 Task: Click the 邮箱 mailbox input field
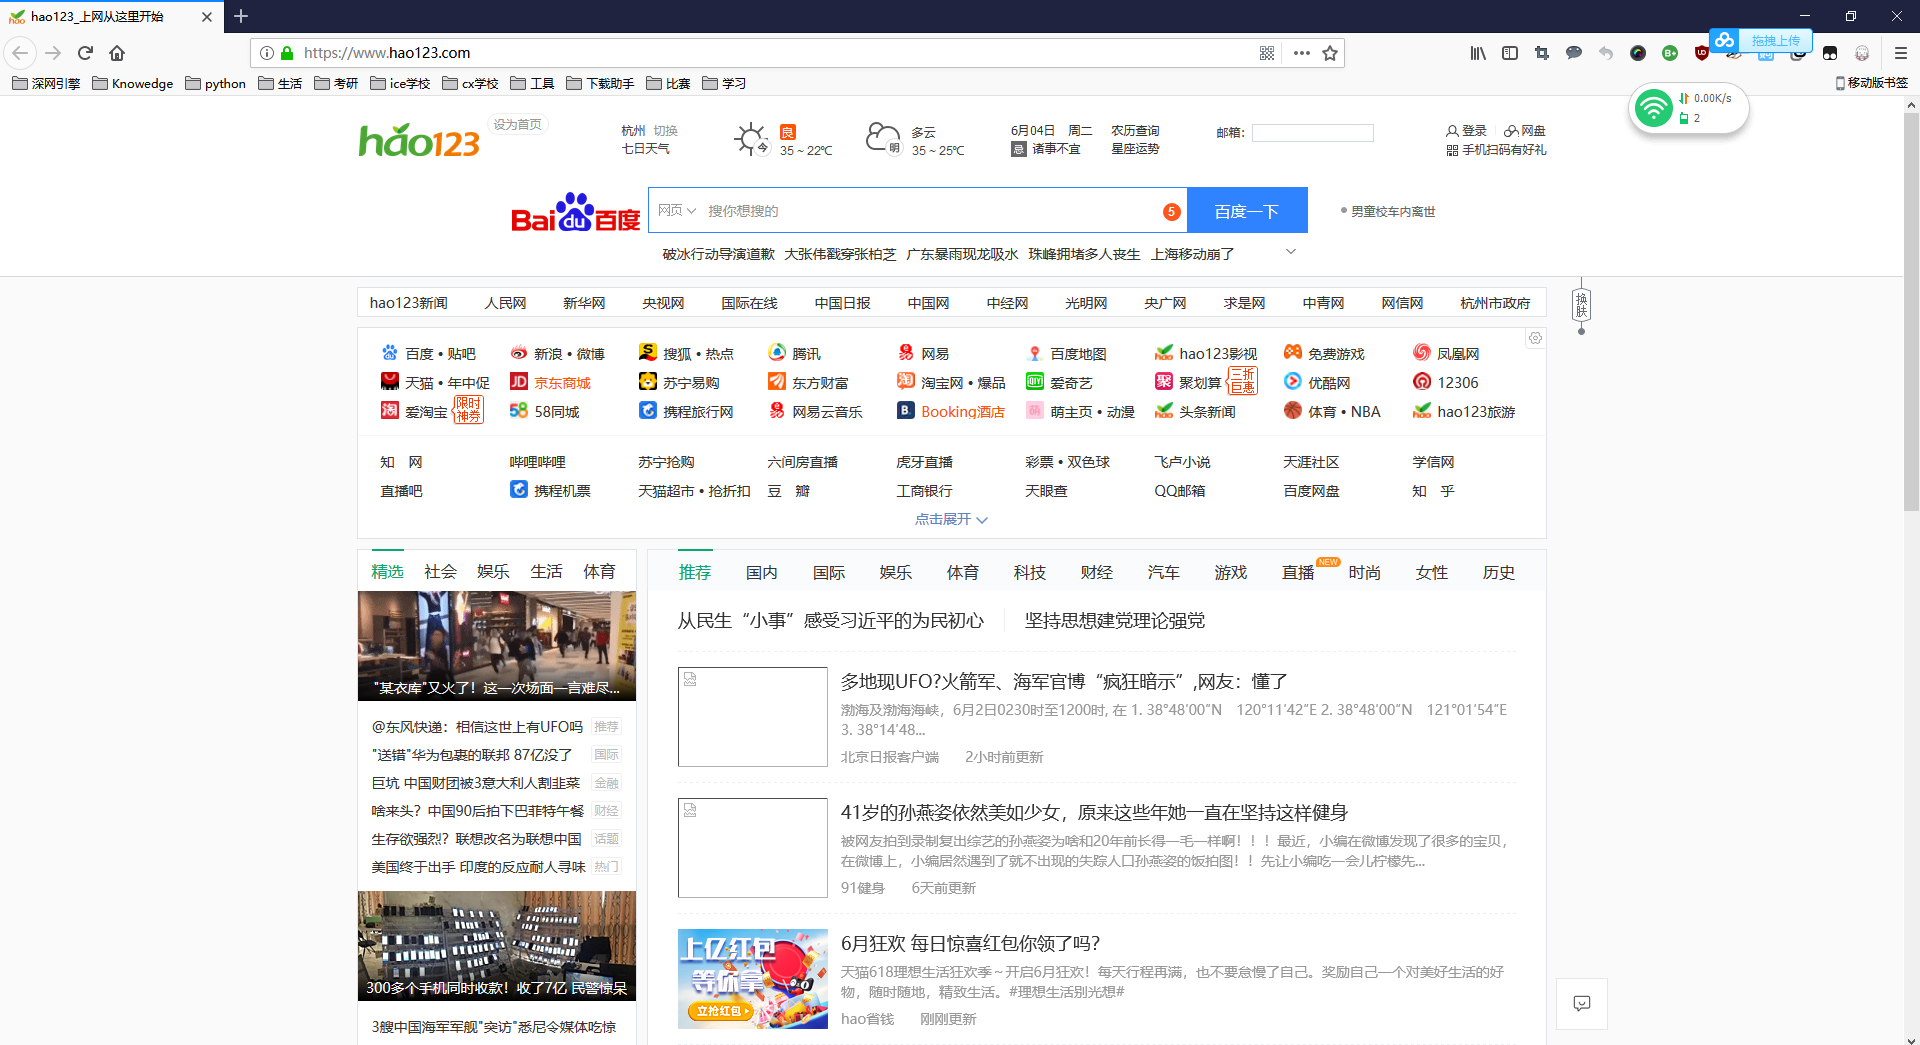click(1313, 132)
